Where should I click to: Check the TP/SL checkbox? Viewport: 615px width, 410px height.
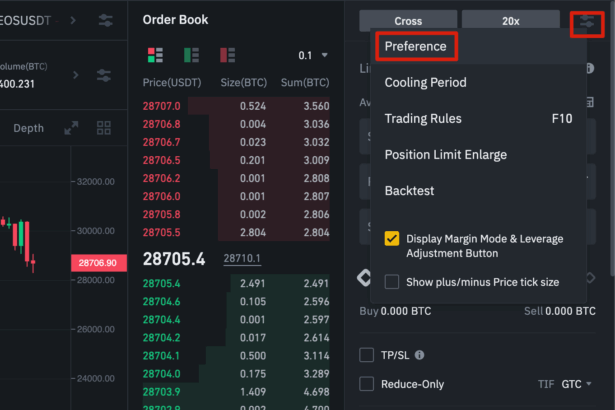click(x=367, y=355)
